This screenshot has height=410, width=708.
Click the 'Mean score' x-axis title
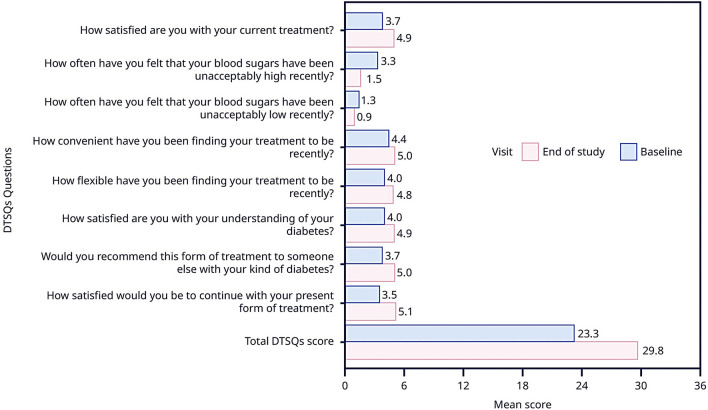tap(522, 402)
